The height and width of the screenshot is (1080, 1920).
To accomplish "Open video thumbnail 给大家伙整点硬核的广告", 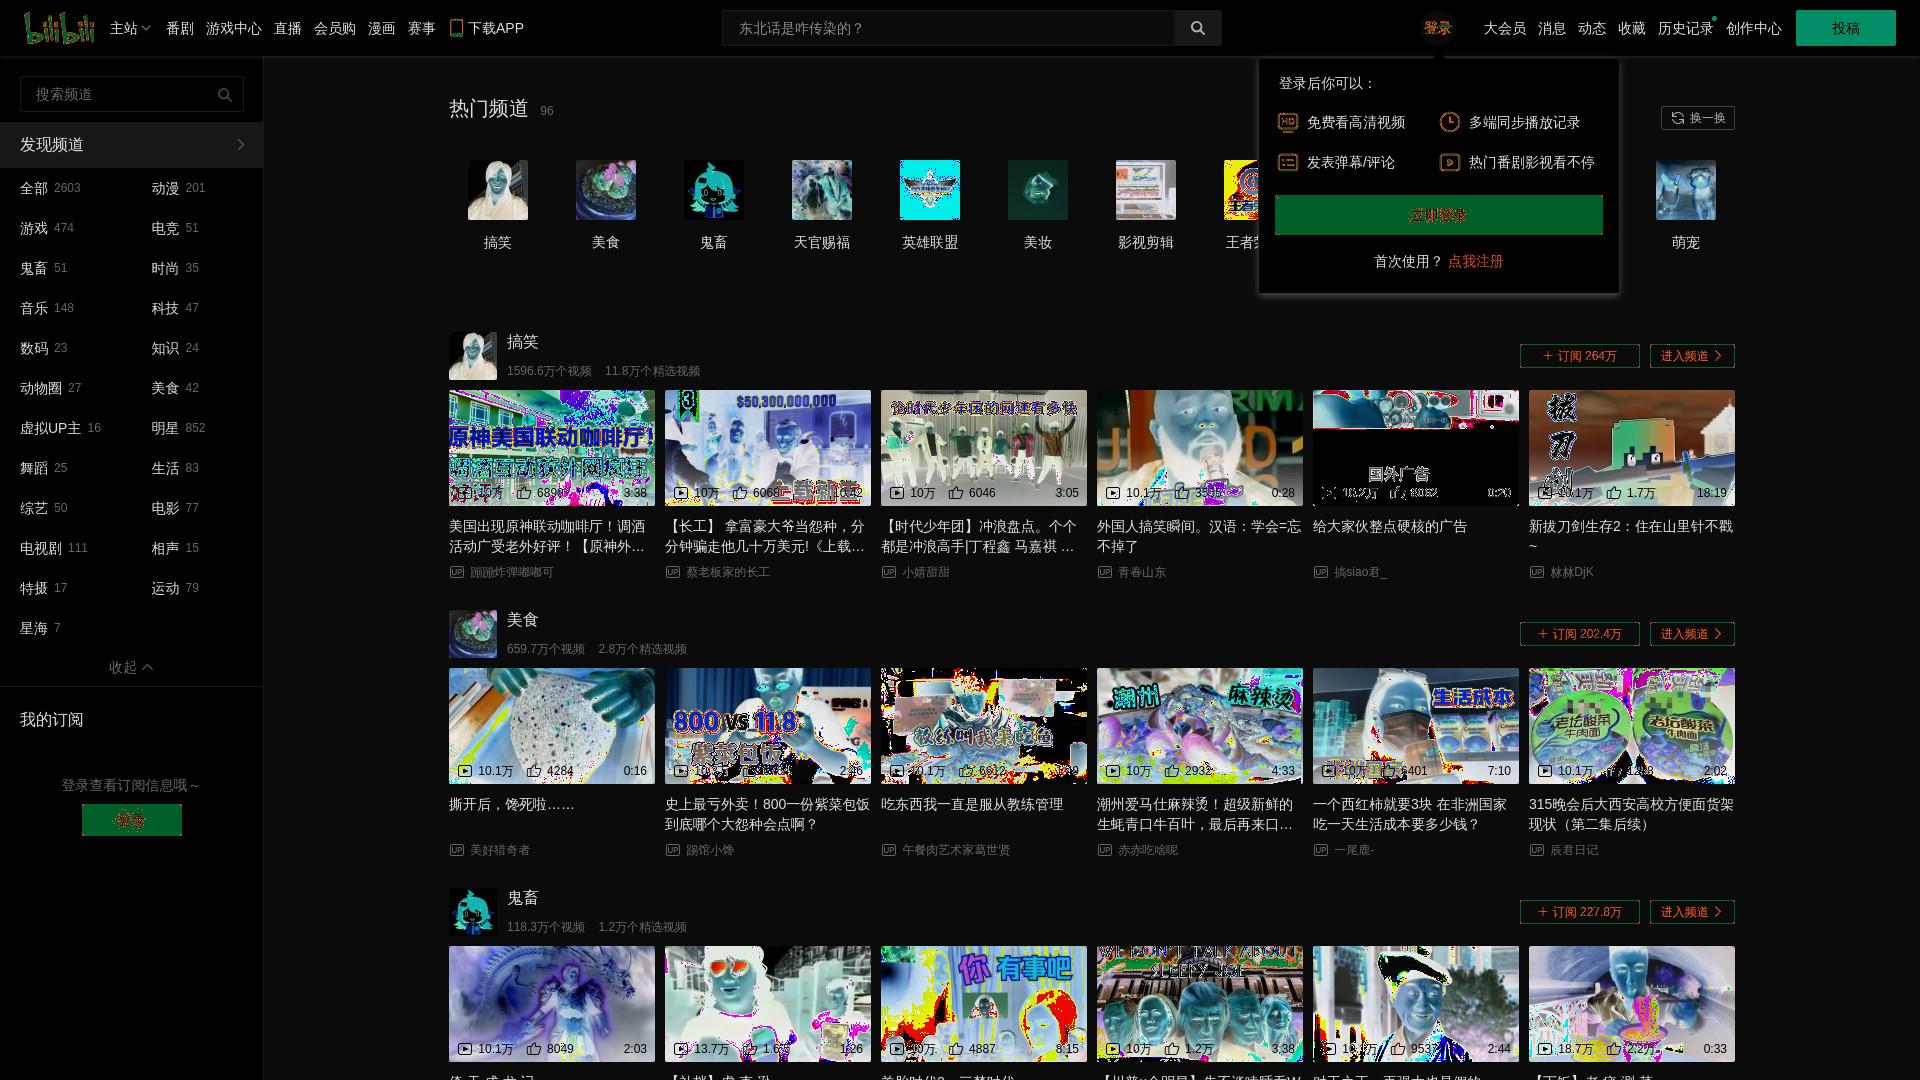I will [1416, 448].
